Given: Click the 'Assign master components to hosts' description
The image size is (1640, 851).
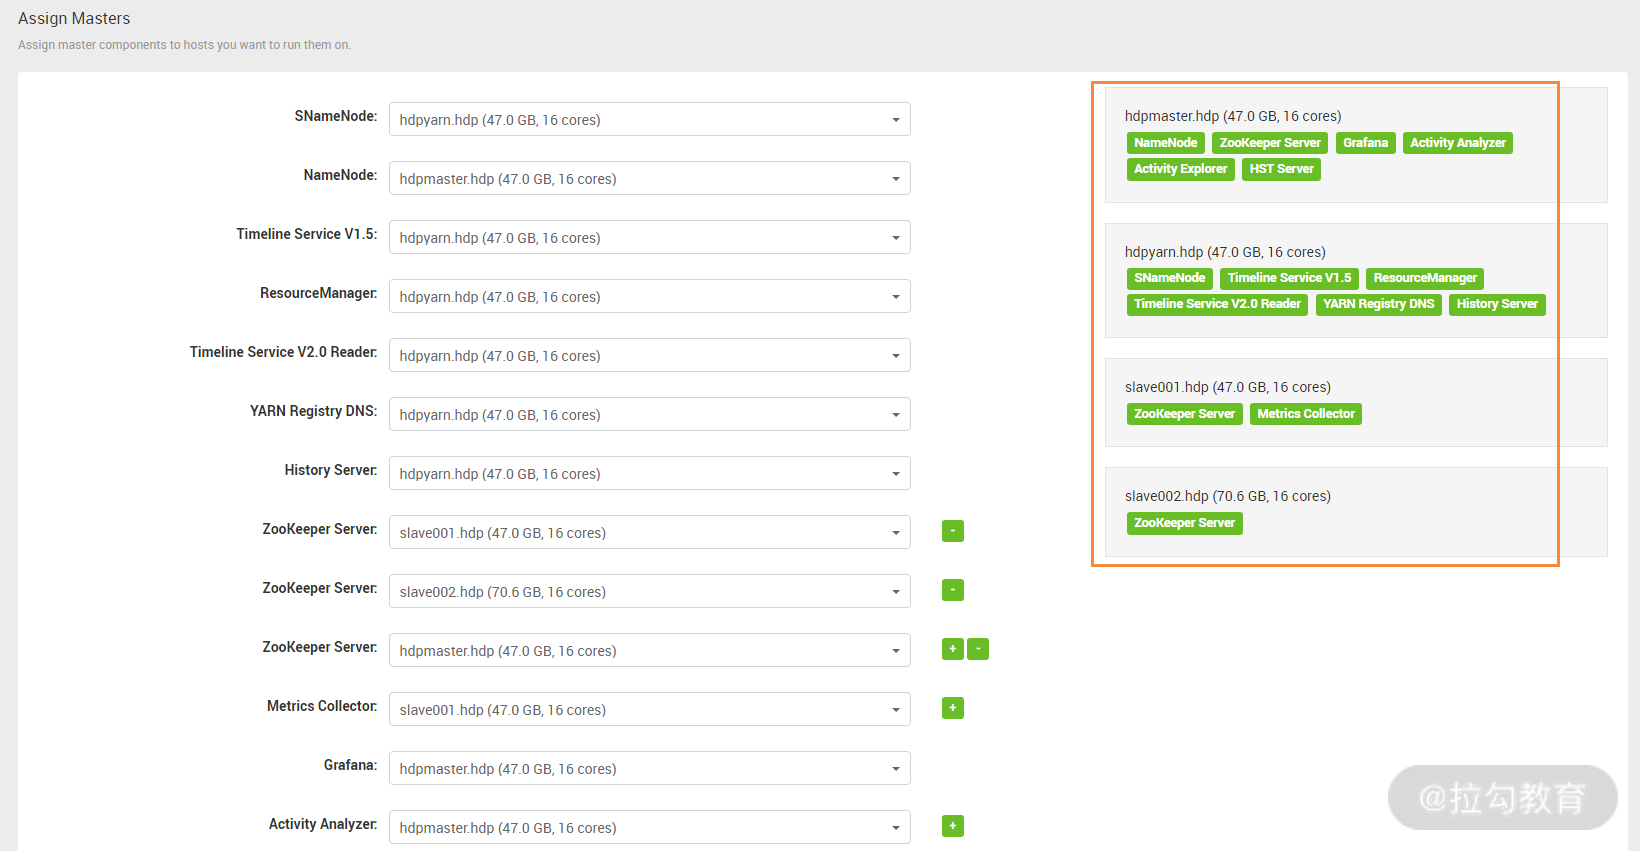Looking at the screenshot, I should click(184, 45).
